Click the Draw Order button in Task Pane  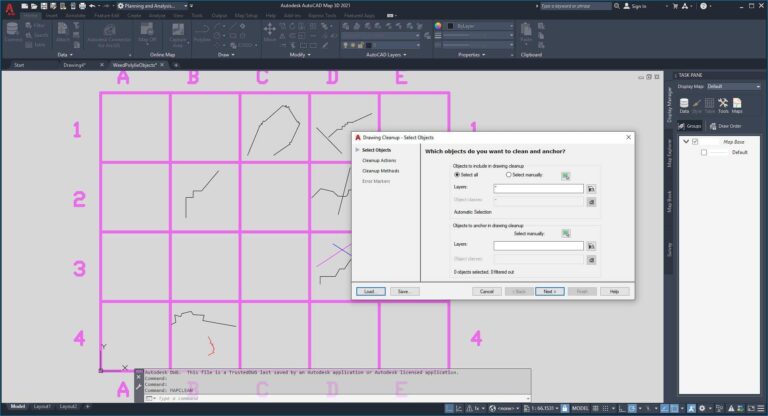[725, 126]
